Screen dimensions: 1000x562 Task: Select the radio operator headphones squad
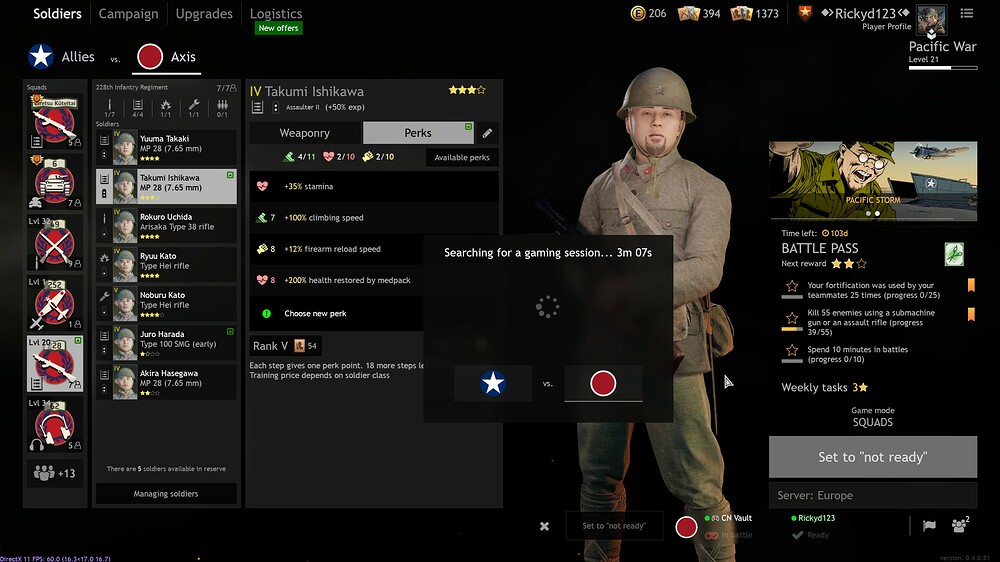click(x=55, y=425)
